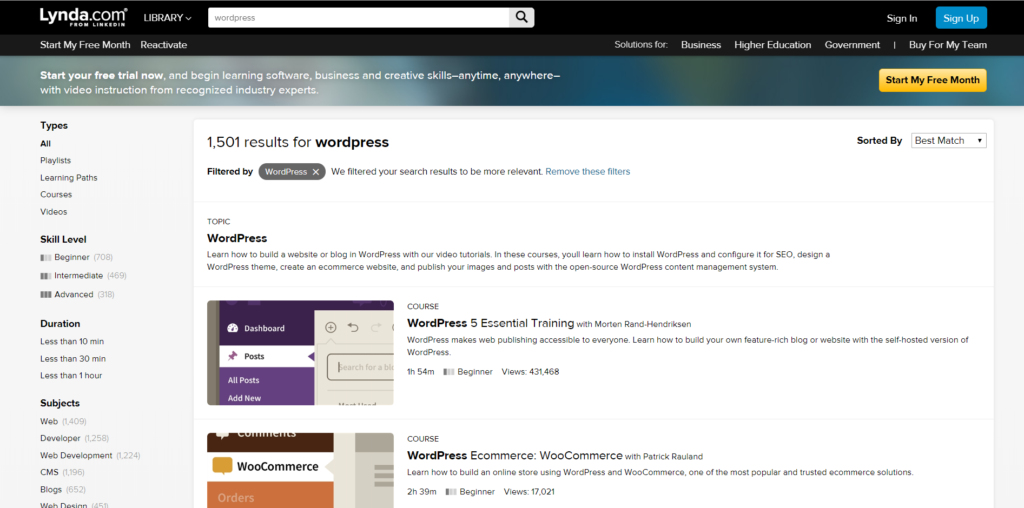Open the LIBRARY dropdown menu
Image resolution: width=1024 pixels, height=508 pixels.
(167, 18)
